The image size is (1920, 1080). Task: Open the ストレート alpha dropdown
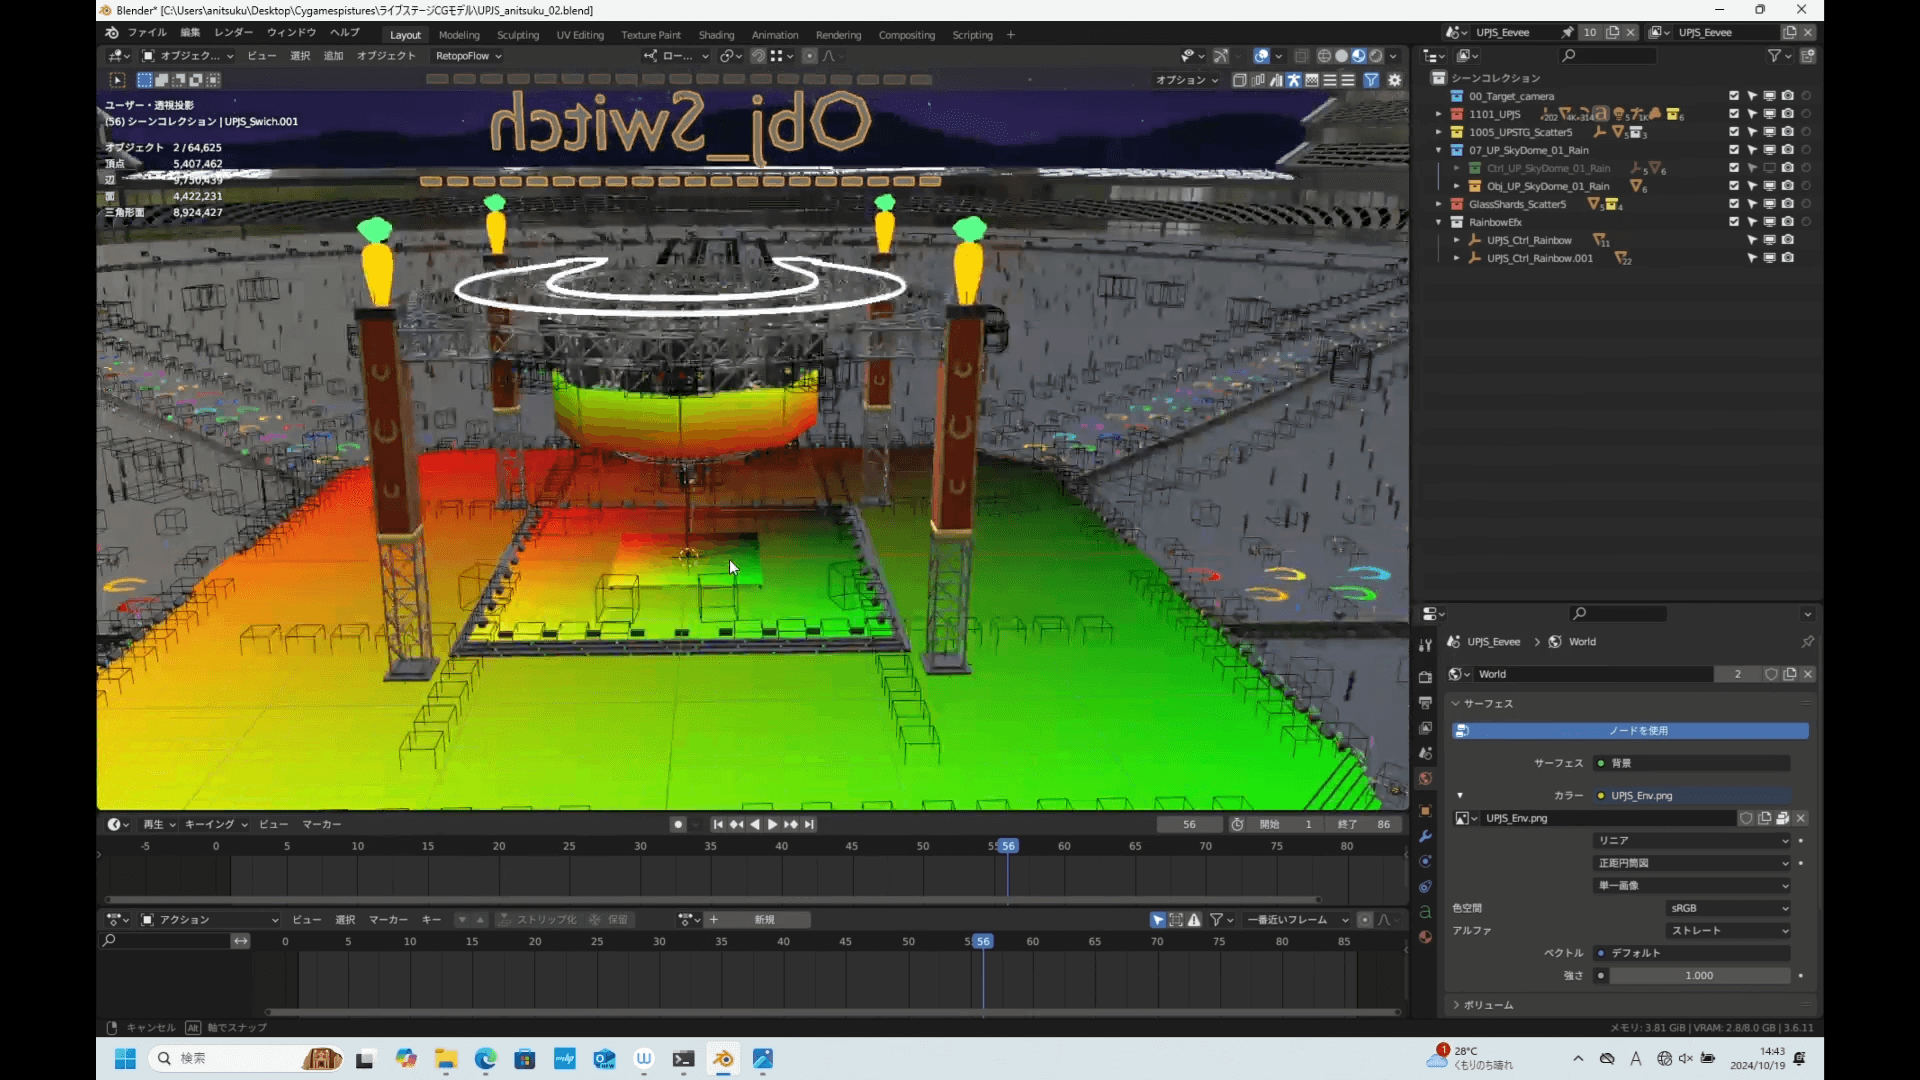(1729, 931)
